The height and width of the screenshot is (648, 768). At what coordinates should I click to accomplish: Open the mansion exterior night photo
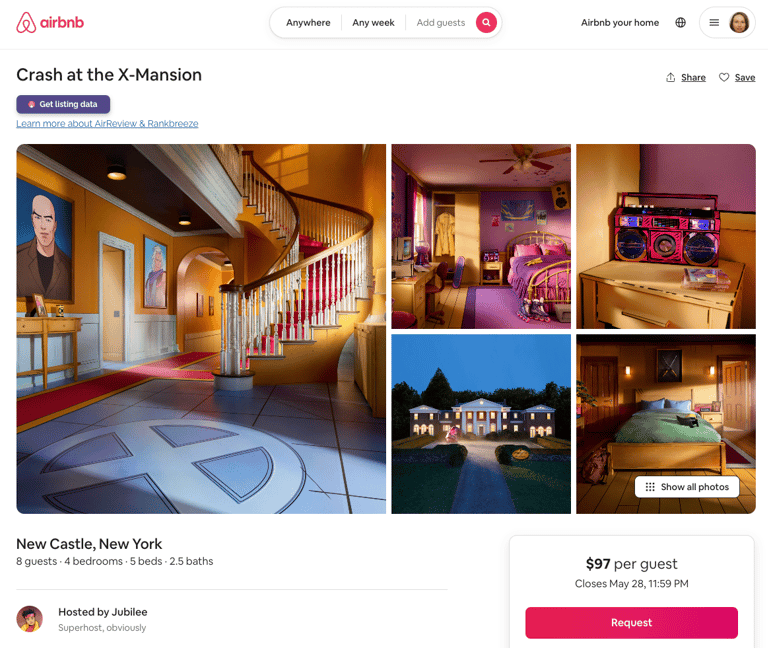coord(481,424)
